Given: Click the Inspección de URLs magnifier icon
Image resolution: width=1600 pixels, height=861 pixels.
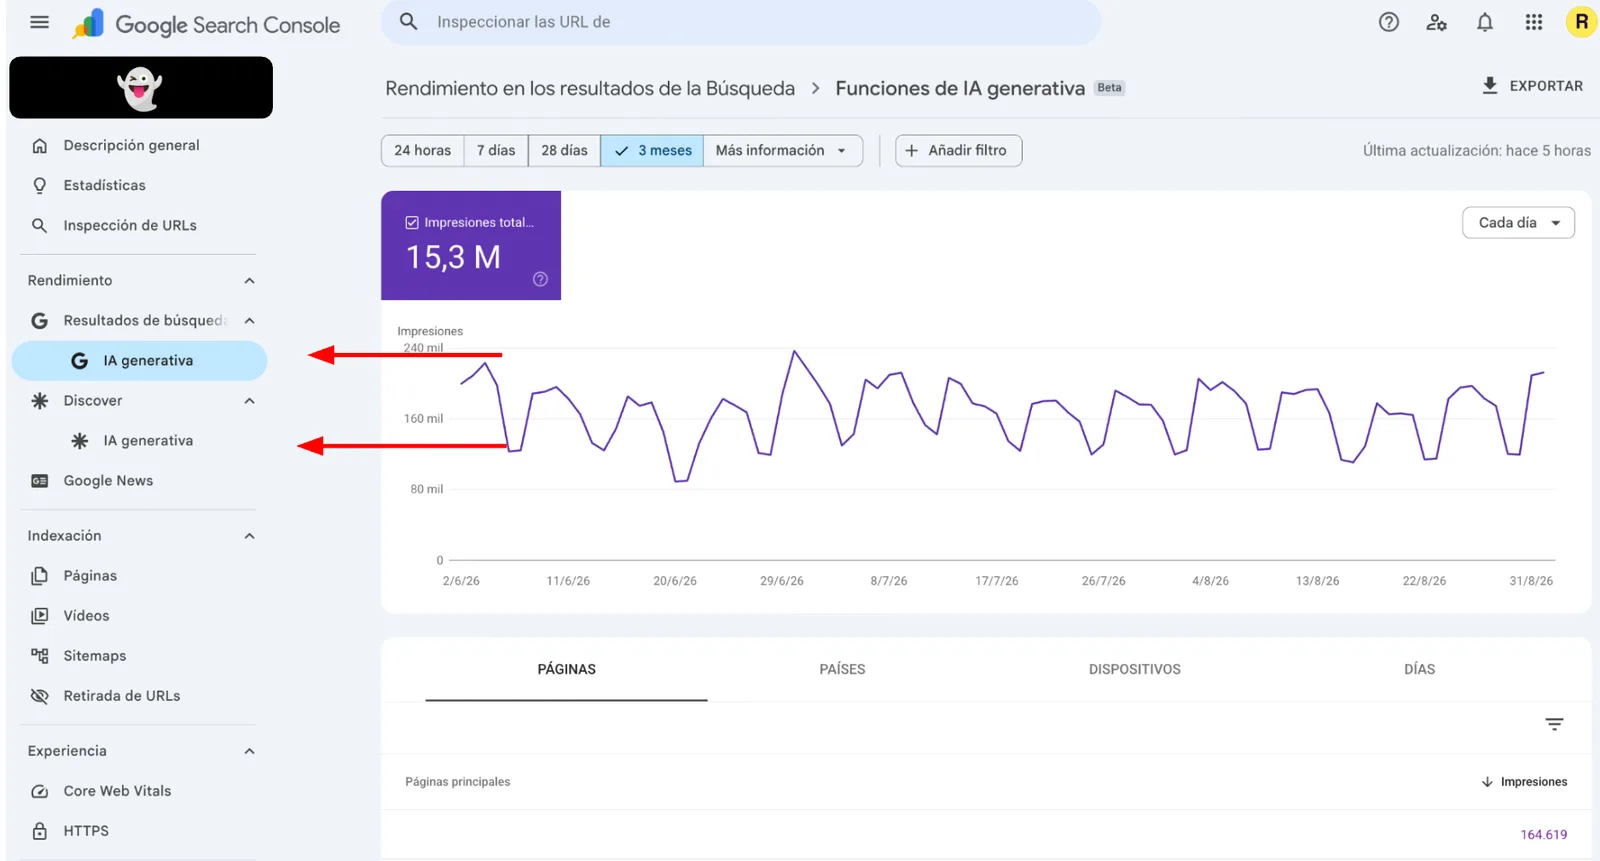Looking at the screenshot, I should pyautogui.click(x=40, y=225).
